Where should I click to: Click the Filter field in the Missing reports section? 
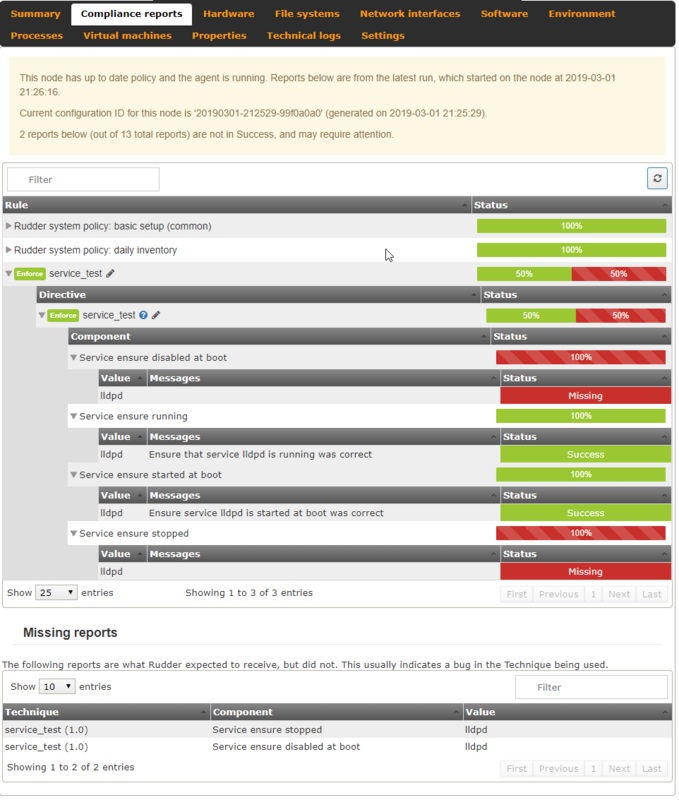coord(593,689)
